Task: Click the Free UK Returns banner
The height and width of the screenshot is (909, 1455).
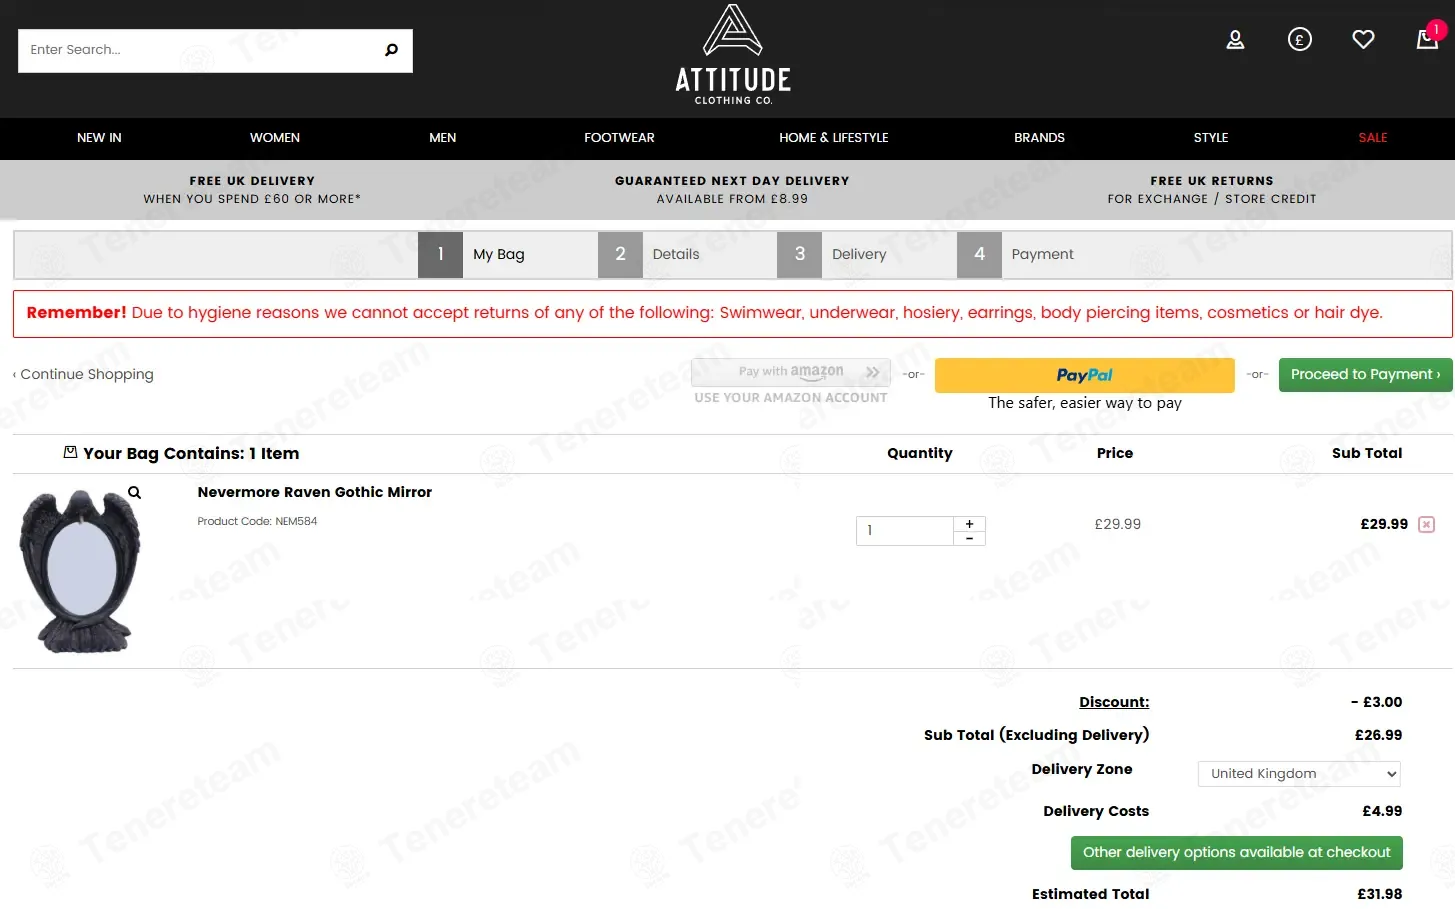Action: pyautogui.click(x=1212, y=190)
